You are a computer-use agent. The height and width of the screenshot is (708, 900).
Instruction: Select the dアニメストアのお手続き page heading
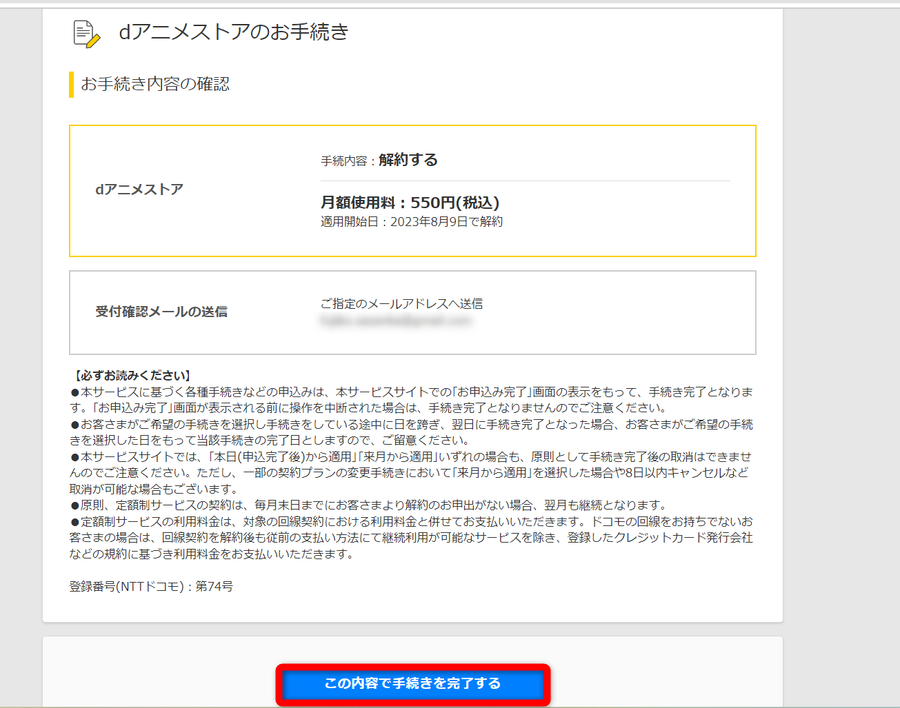tap(234, 32)
